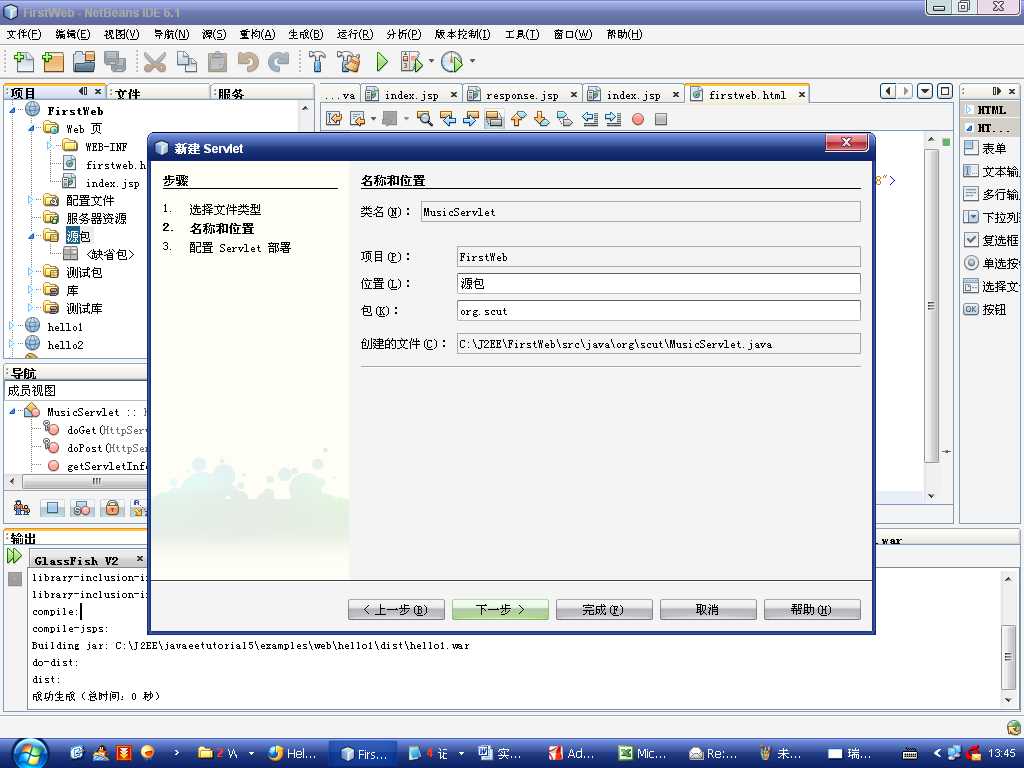Click the GlassFish V2 output tab
The width and height of the screenshot is (1024, 768).
coord(76,561)
